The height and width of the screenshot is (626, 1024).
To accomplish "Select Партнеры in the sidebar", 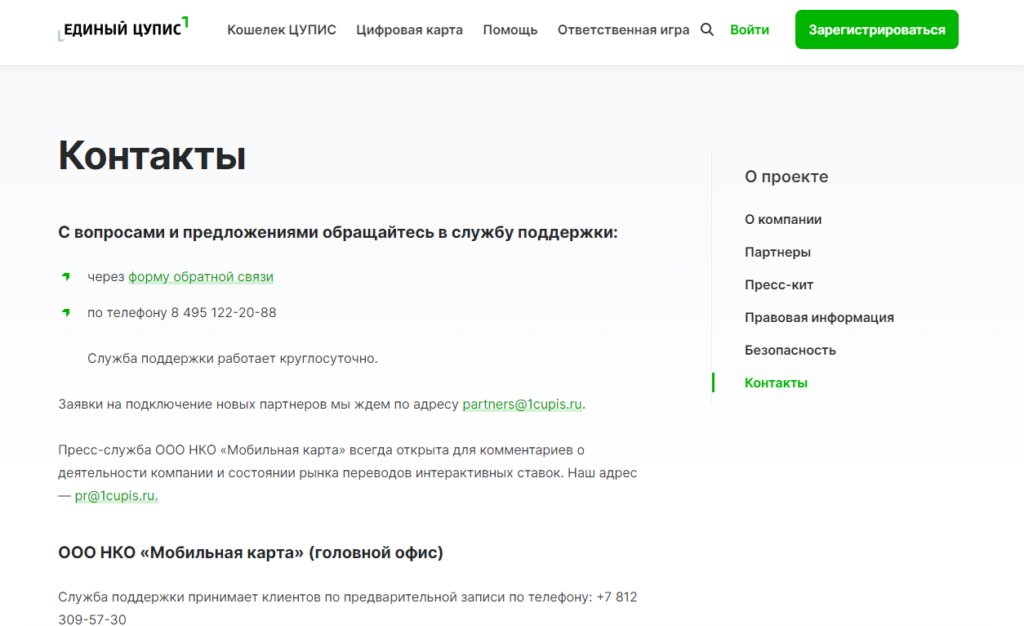I will [x=777, y=252].
